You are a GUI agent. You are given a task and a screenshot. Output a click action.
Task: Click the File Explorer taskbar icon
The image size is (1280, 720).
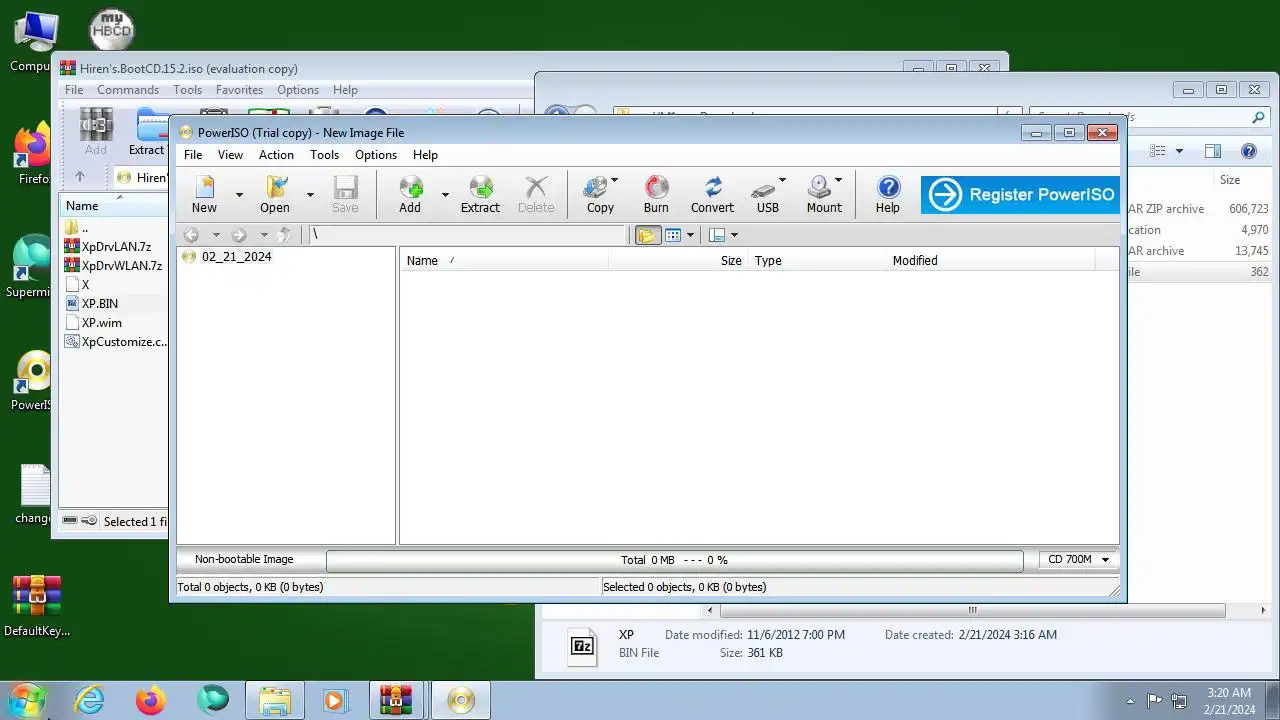click(275, 700)
